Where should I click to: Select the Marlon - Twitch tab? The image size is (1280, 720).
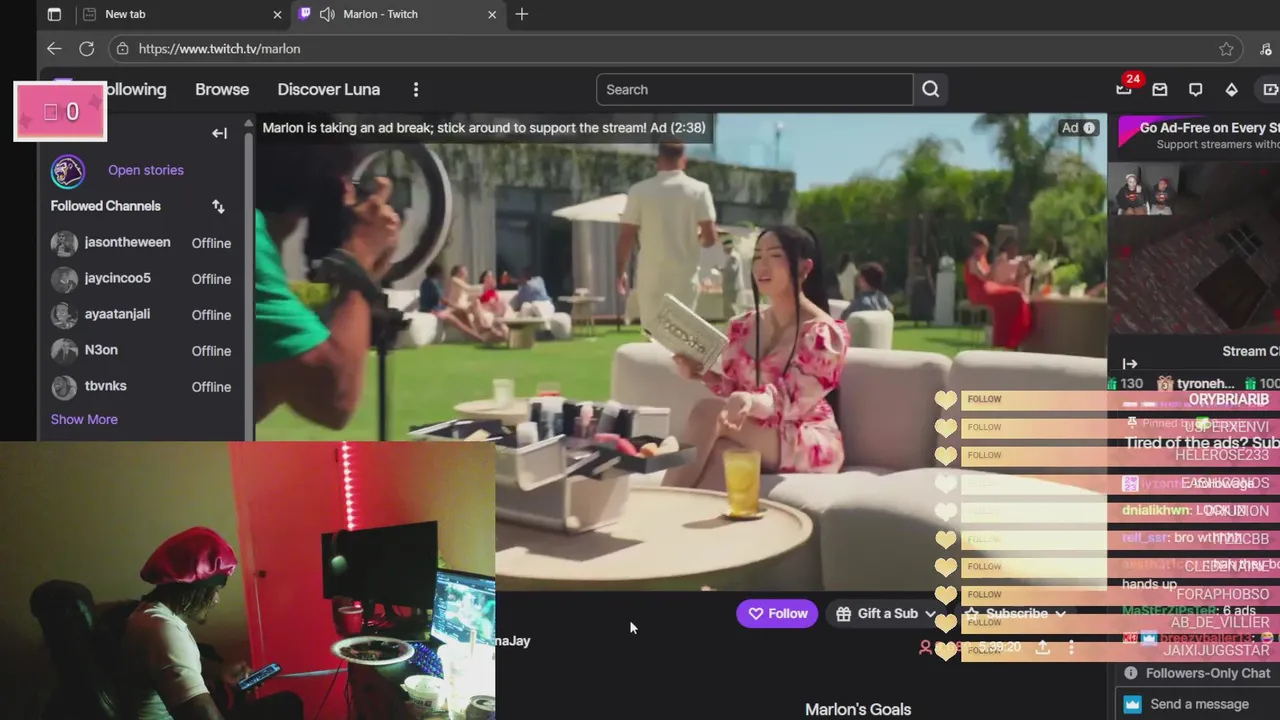click(x=397, y=14)
